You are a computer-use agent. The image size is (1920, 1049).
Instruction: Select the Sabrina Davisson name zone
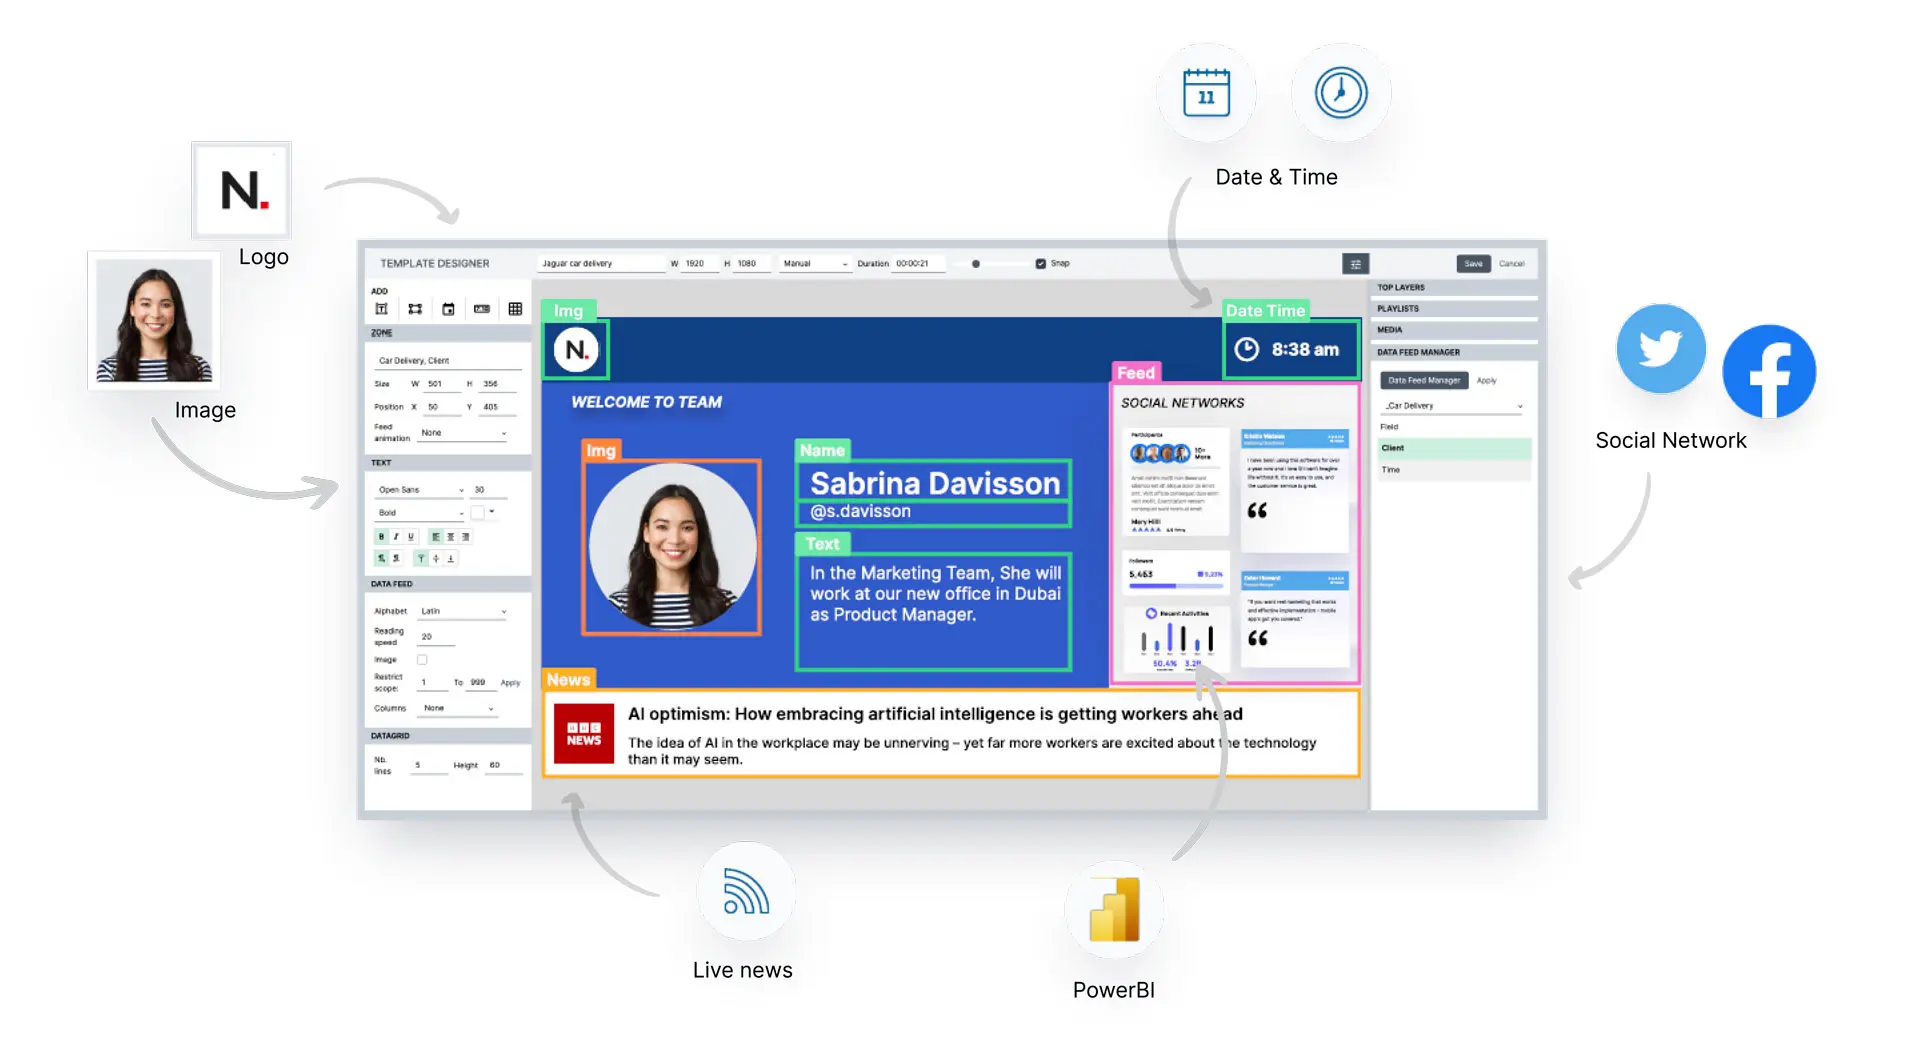click(934, 483)
